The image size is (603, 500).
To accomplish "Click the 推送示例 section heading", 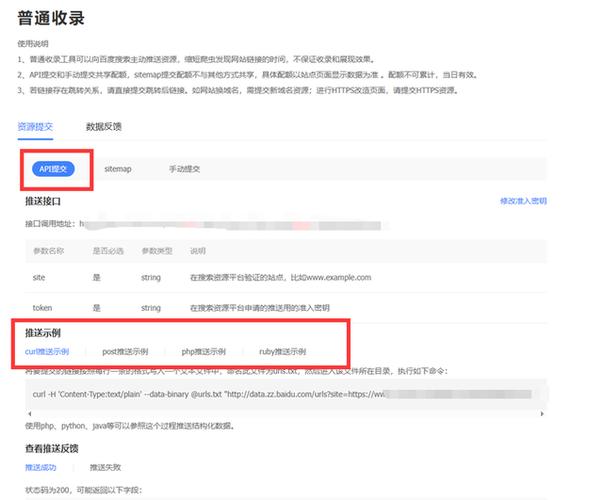I will click(43, 333).
